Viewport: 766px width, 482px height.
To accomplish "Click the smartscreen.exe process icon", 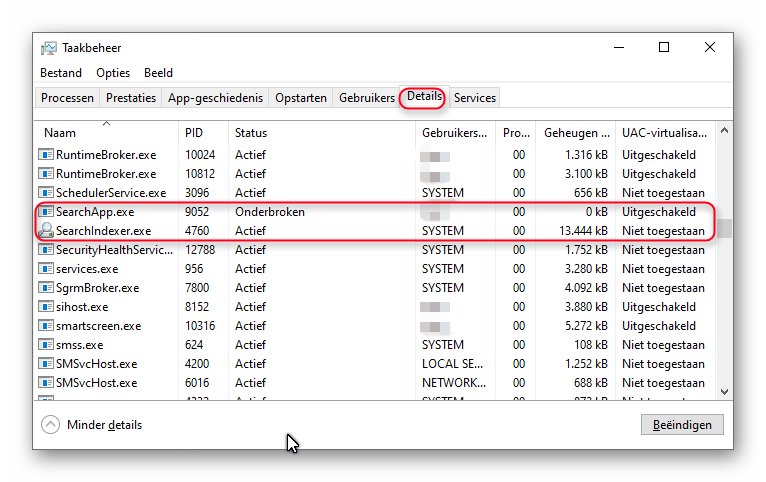I will (46, 326).
